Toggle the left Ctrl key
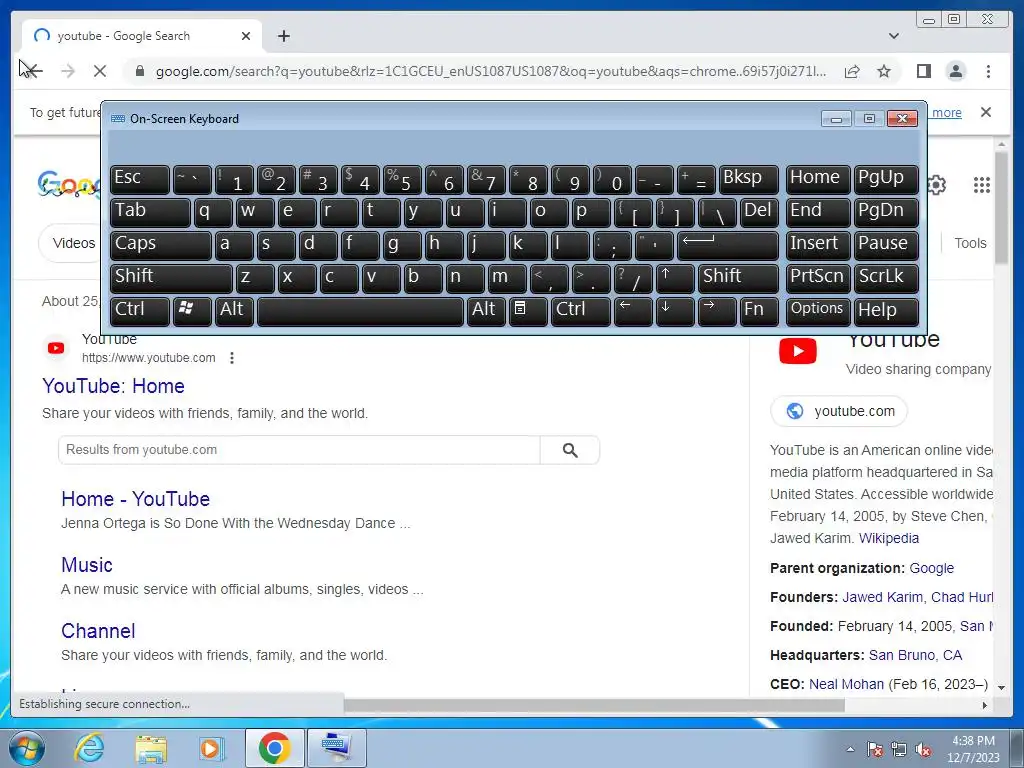Image resolution: width=1024 pixels, height=768 pixels. click(140, 310)
